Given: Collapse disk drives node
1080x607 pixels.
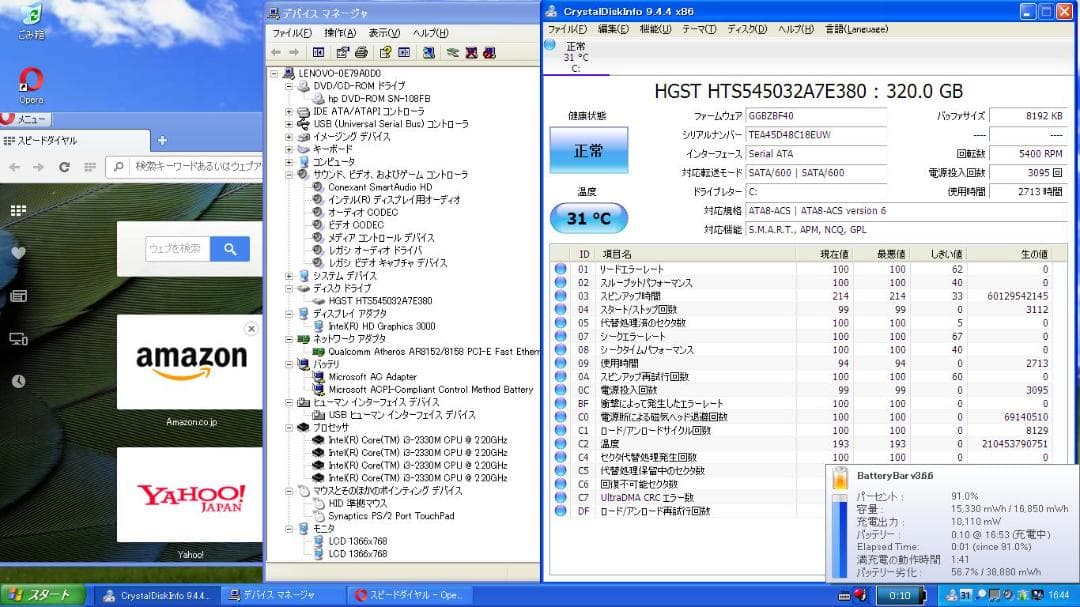Looking at the screenshot, I should coord(289,289).
